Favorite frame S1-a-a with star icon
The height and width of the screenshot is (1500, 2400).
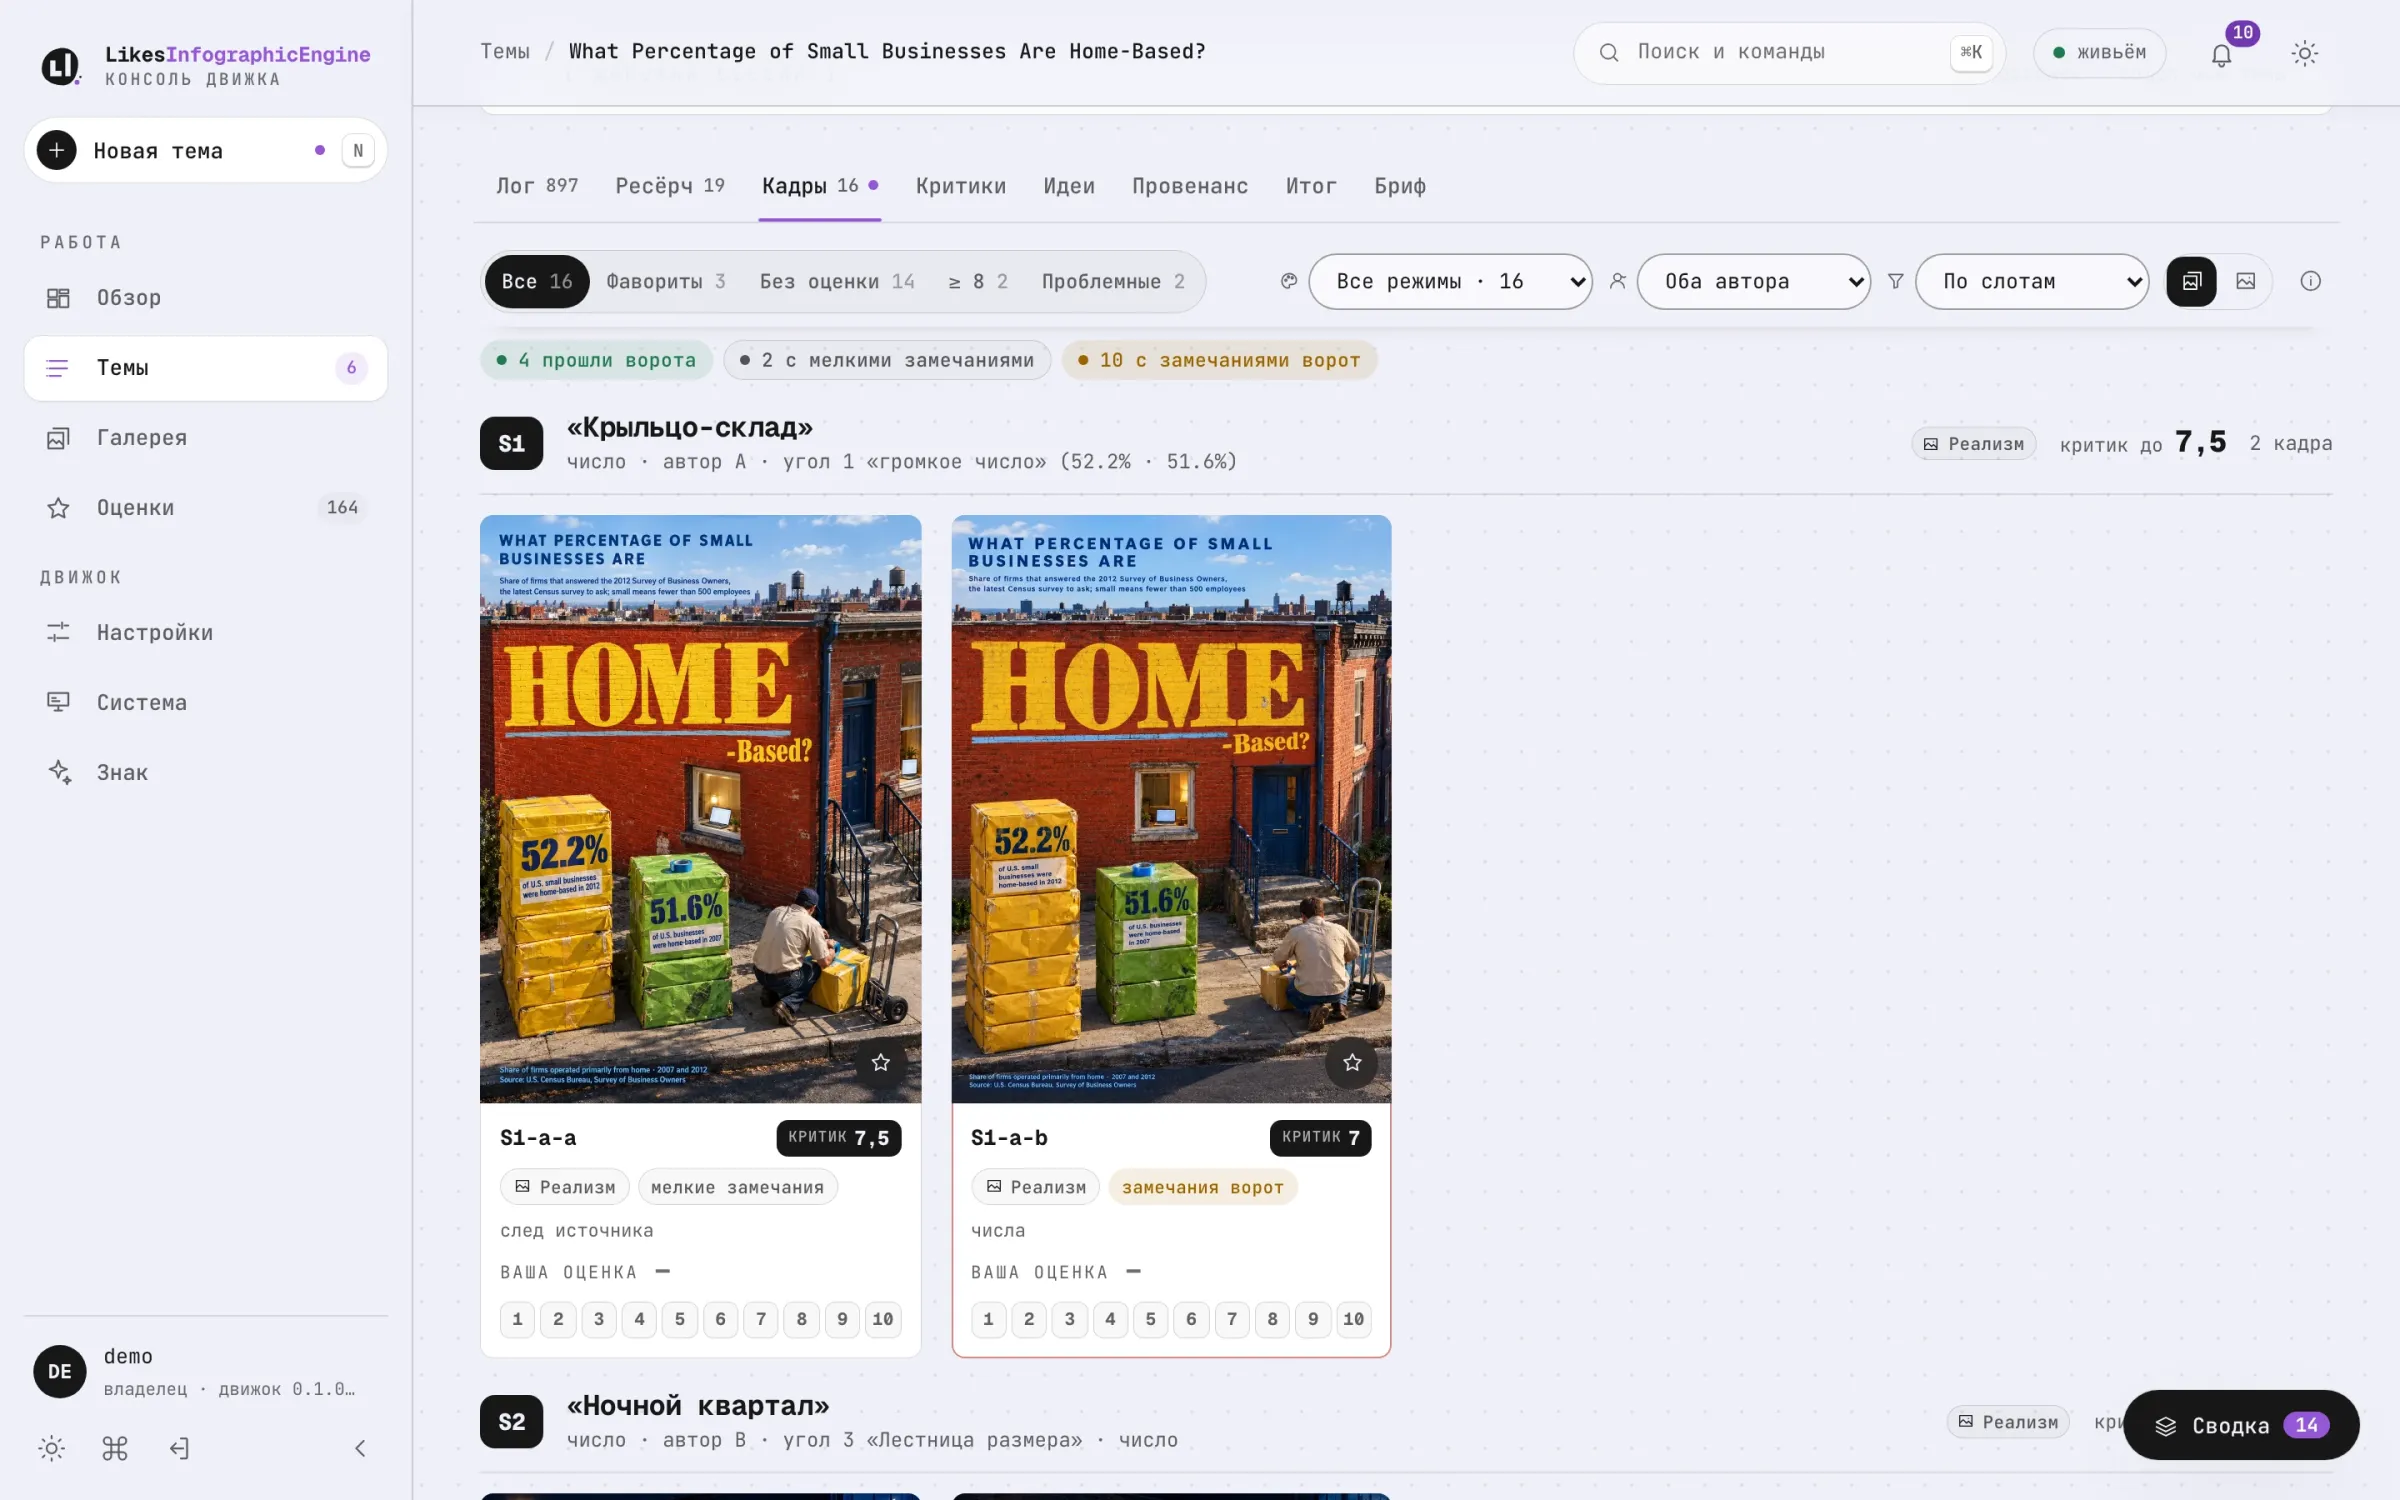880,1062
